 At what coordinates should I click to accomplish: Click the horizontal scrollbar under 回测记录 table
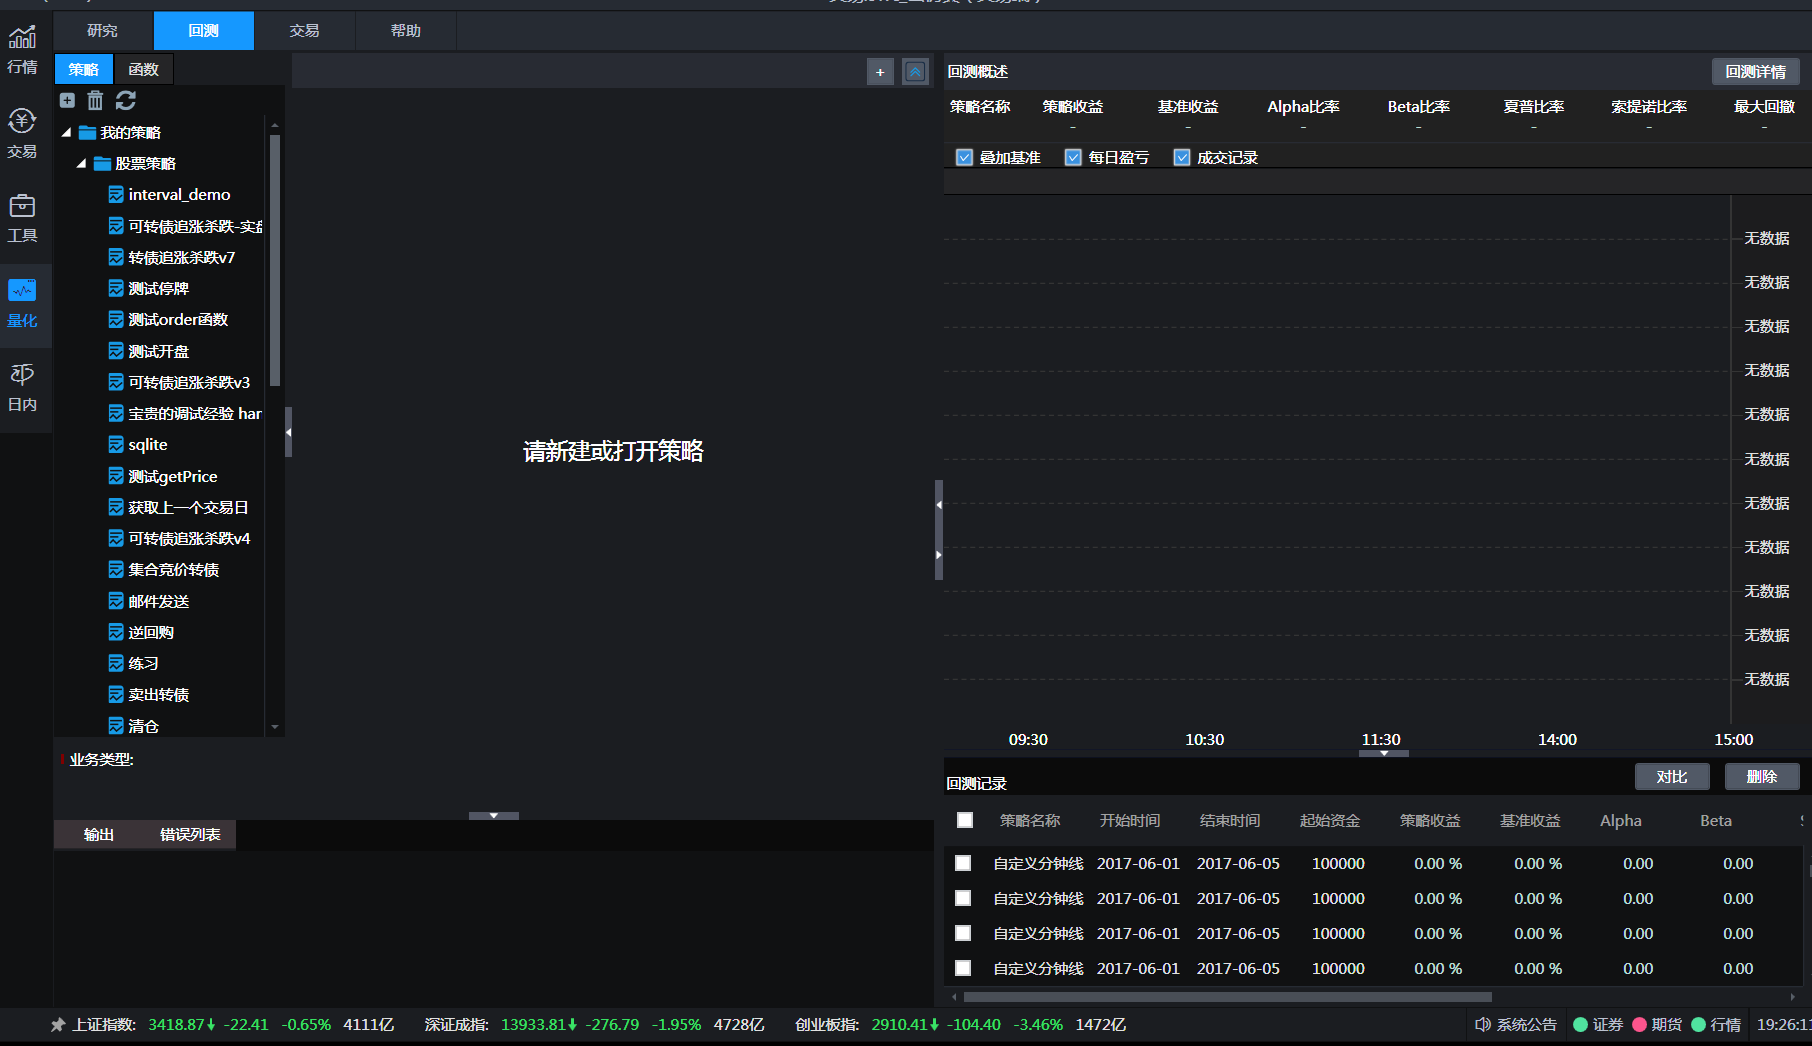coord(1227,997)
